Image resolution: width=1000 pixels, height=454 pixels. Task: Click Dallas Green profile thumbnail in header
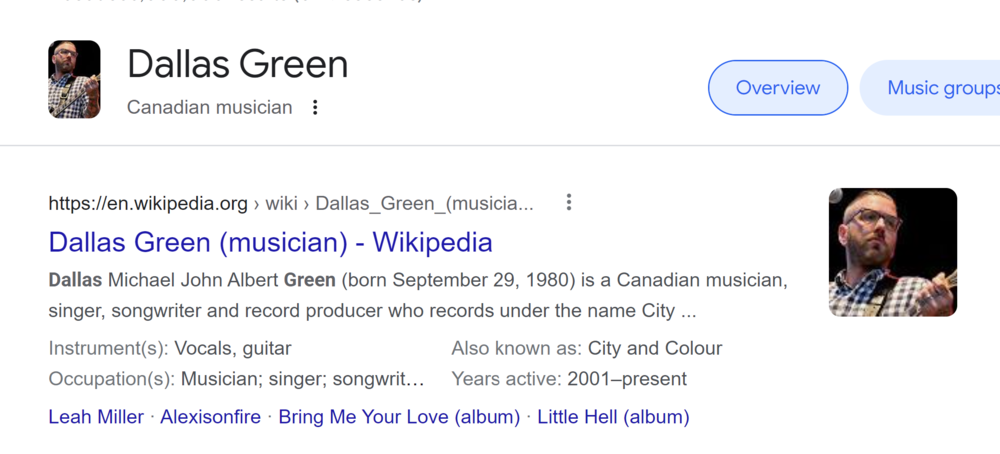[74, 80]
